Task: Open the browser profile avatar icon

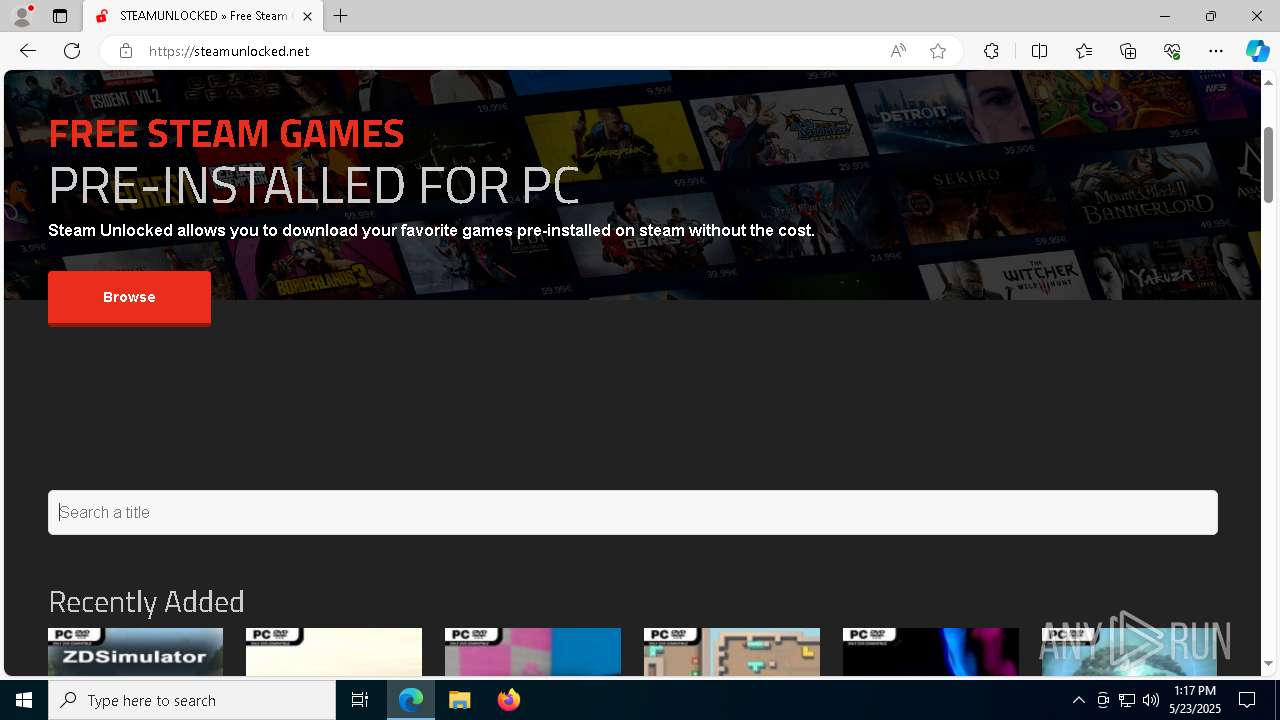Action: click(22, 16)
